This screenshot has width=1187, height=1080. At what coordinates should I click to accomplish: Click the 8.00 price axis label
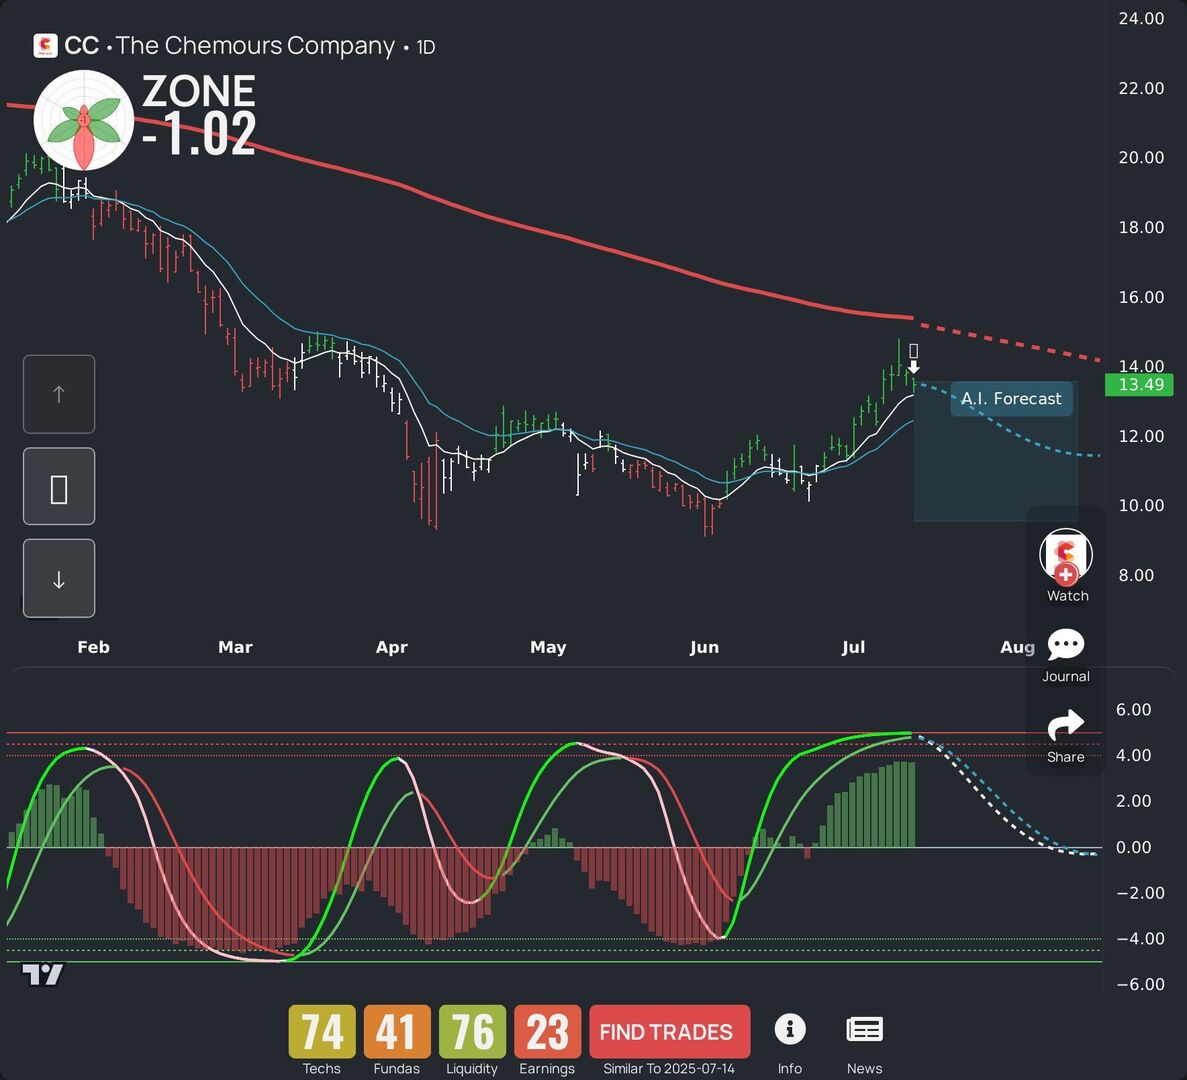[1136, 575]
